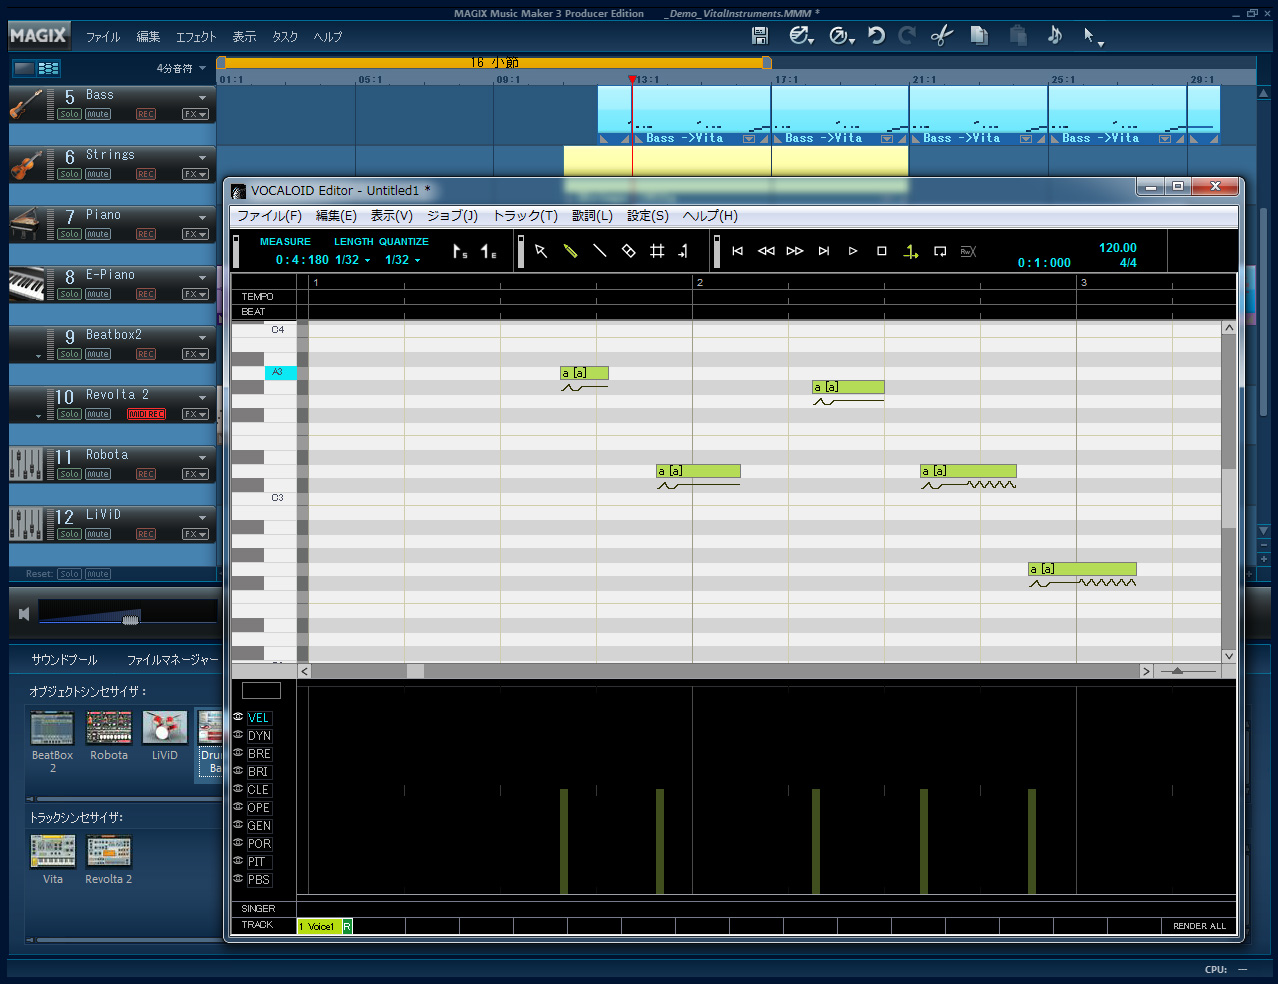Open ファイル menu in MAGIX menu bar
1278x984 pixels.
[x=103, y=37]
